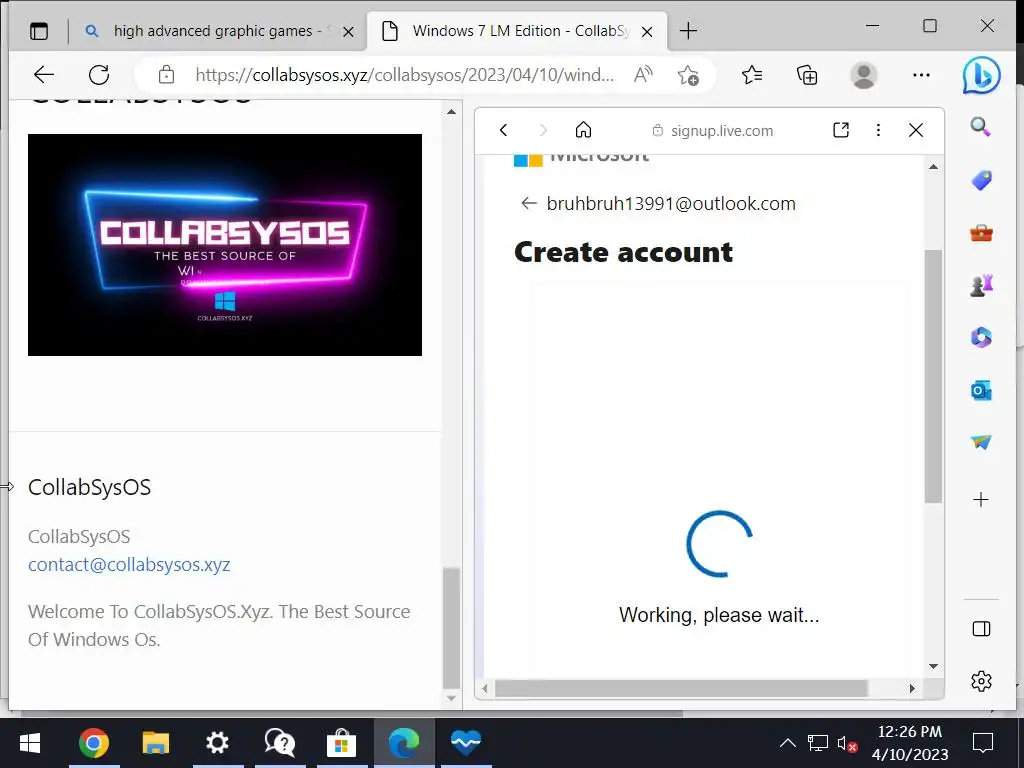
Task: Open the Favorites list
Action: click(x=752, y=75)
